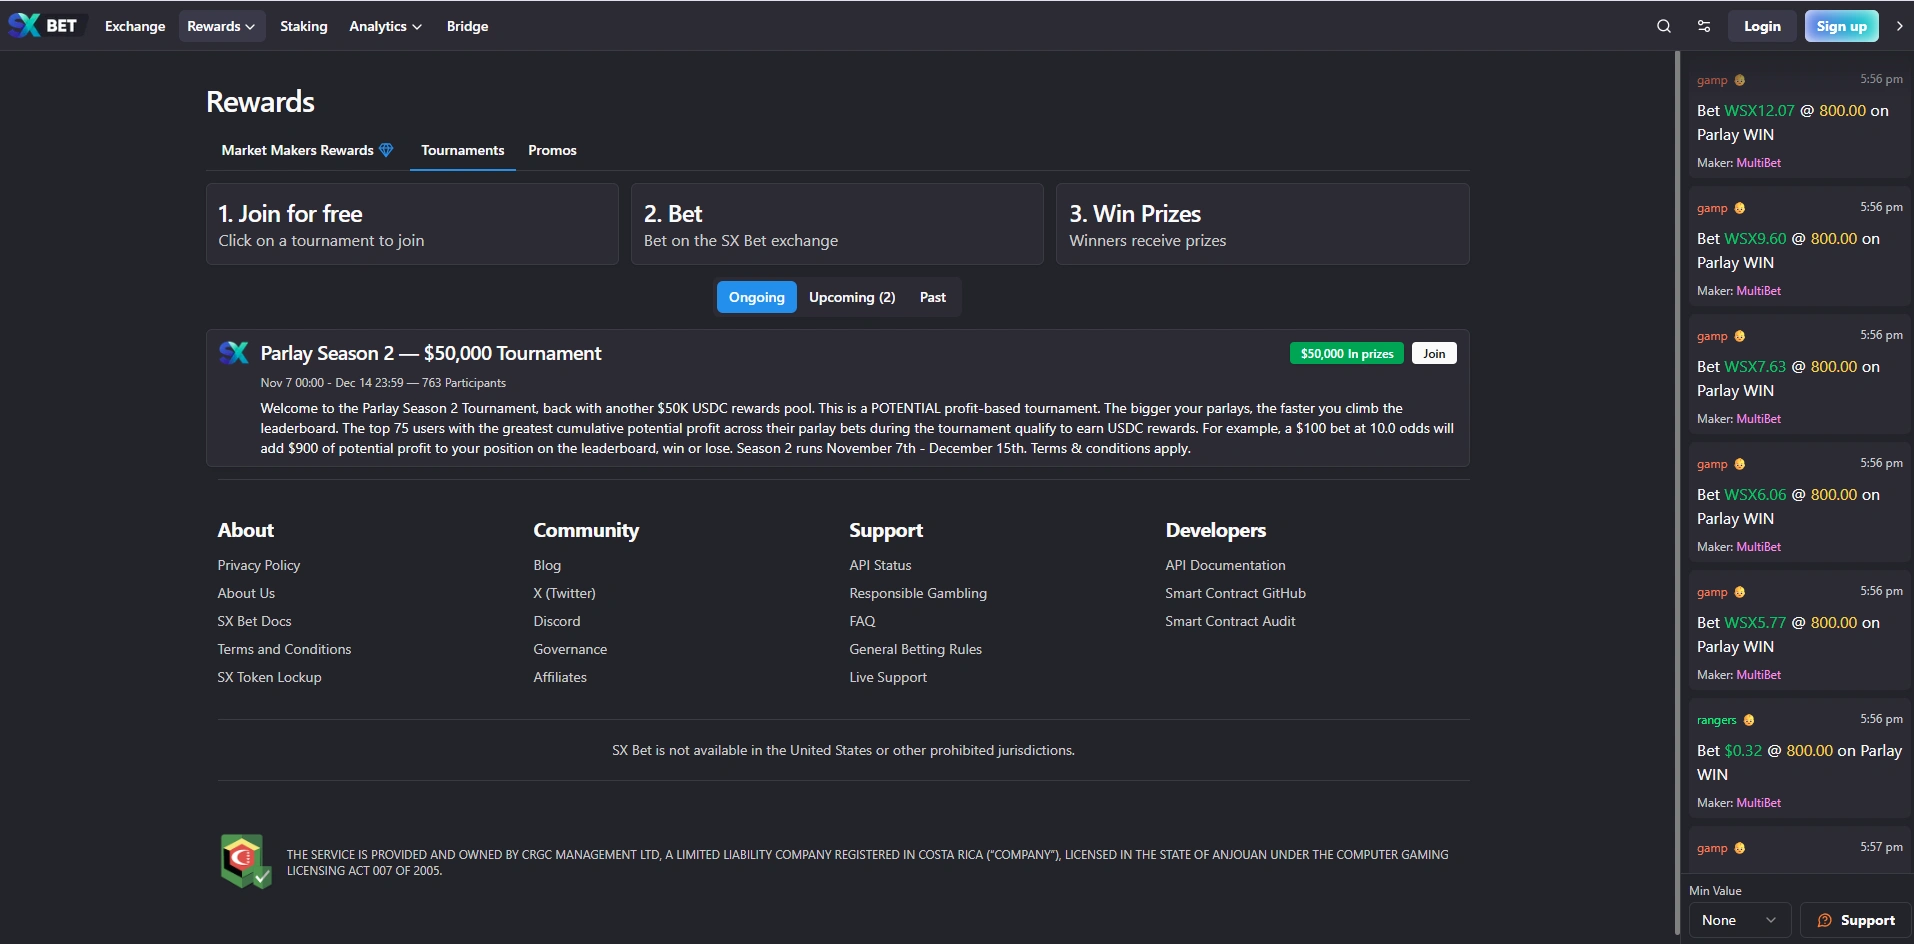Click the Anjouan gaming license seal

point(246,861)
